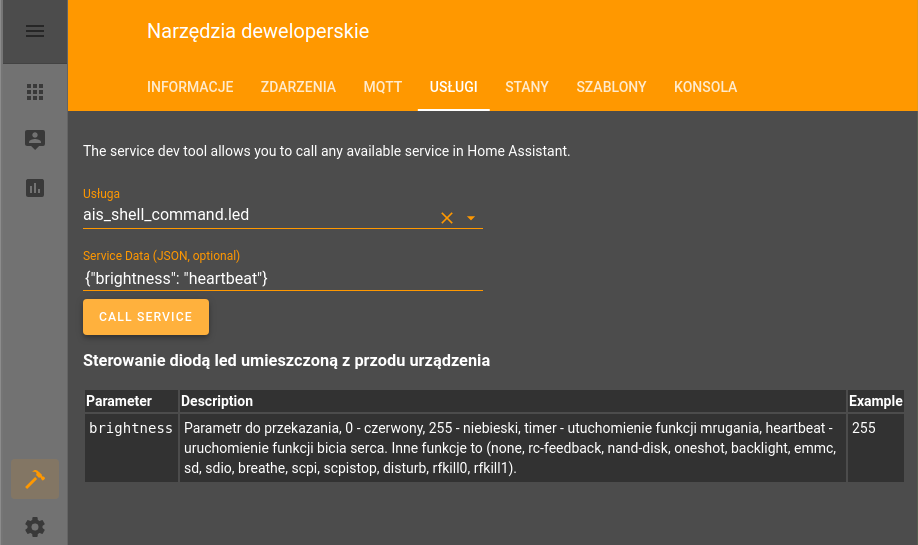Click the CALL SERVICE button

(x=146, y=317)
